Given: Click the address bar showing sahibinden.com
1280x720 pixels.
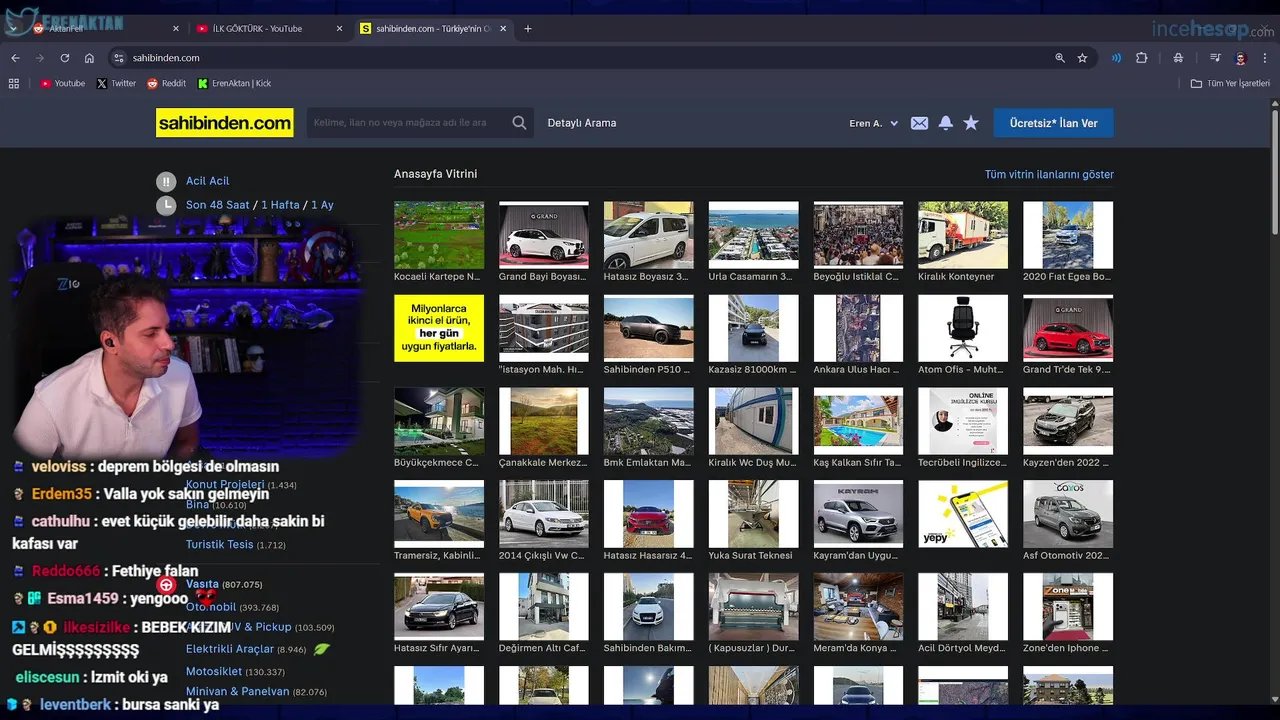Looking at the screenshot, I should [x=580, y=58].
